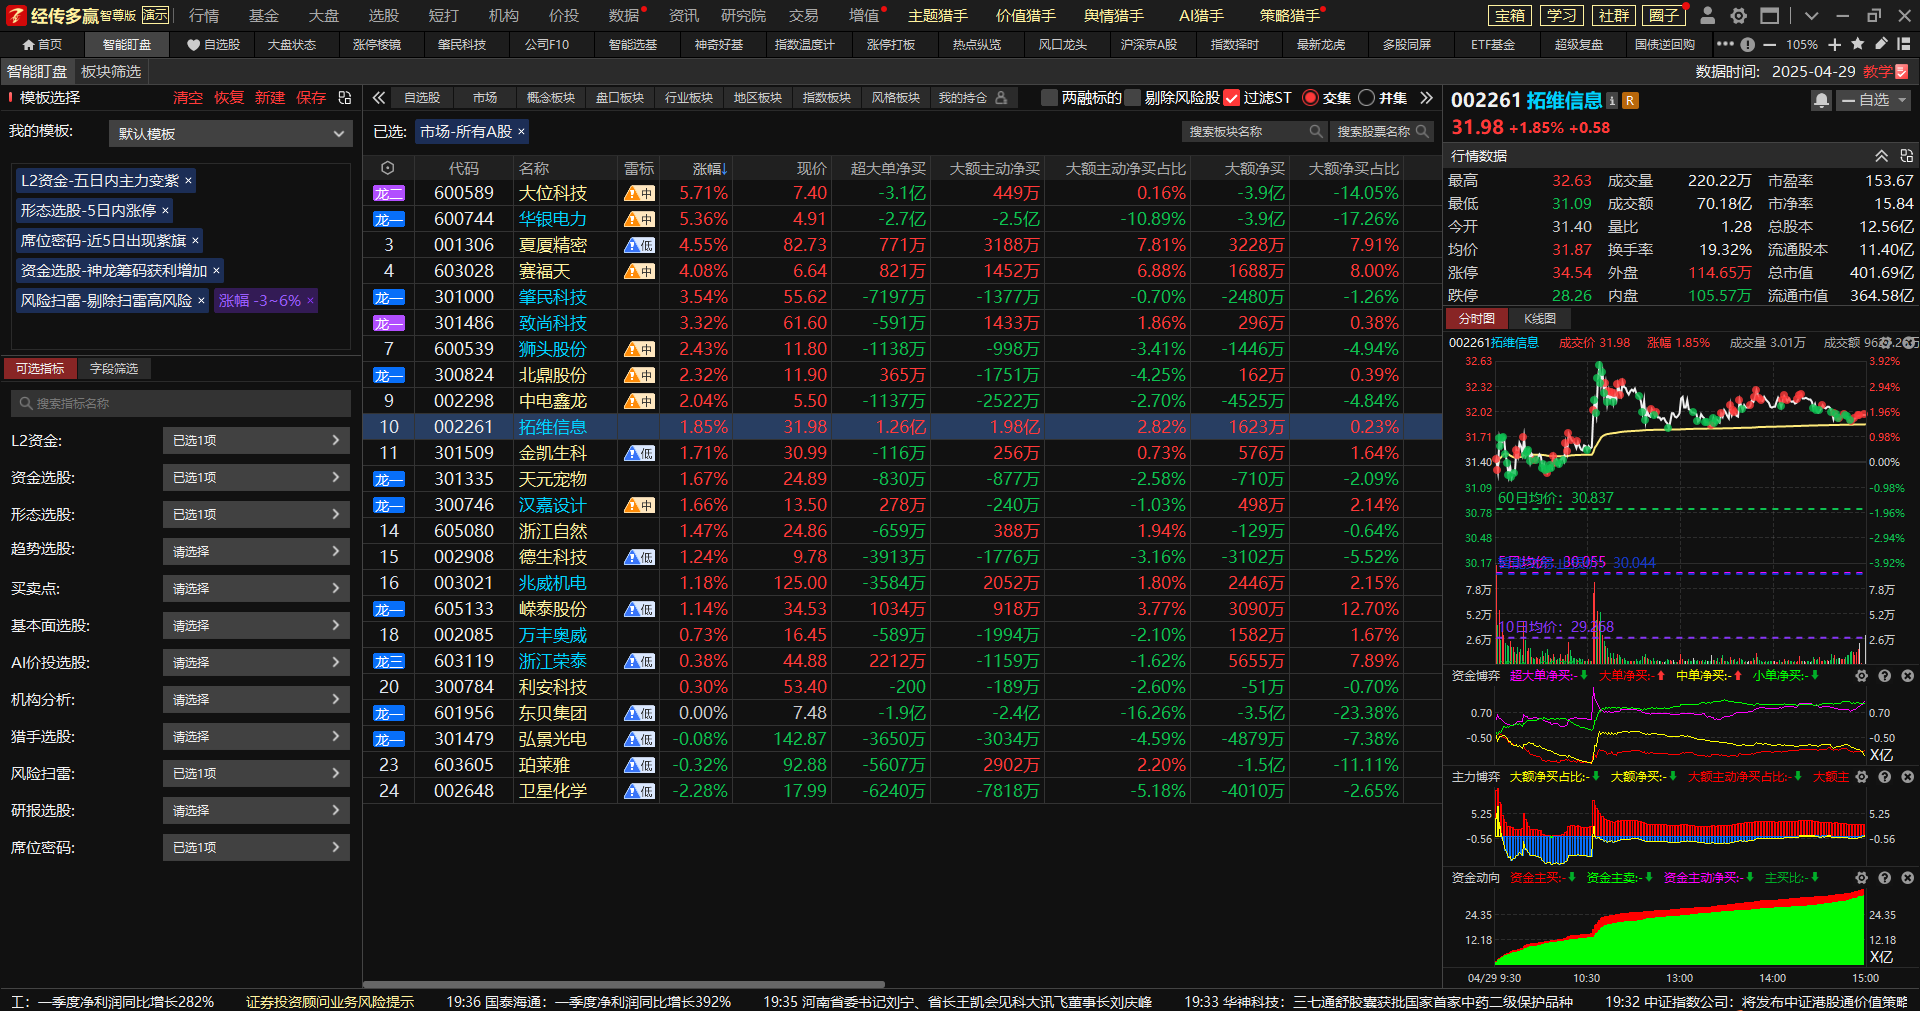Expand the 基本面选股 请选择 selector
The image size is (1920, 1011).
pos(256,625)
